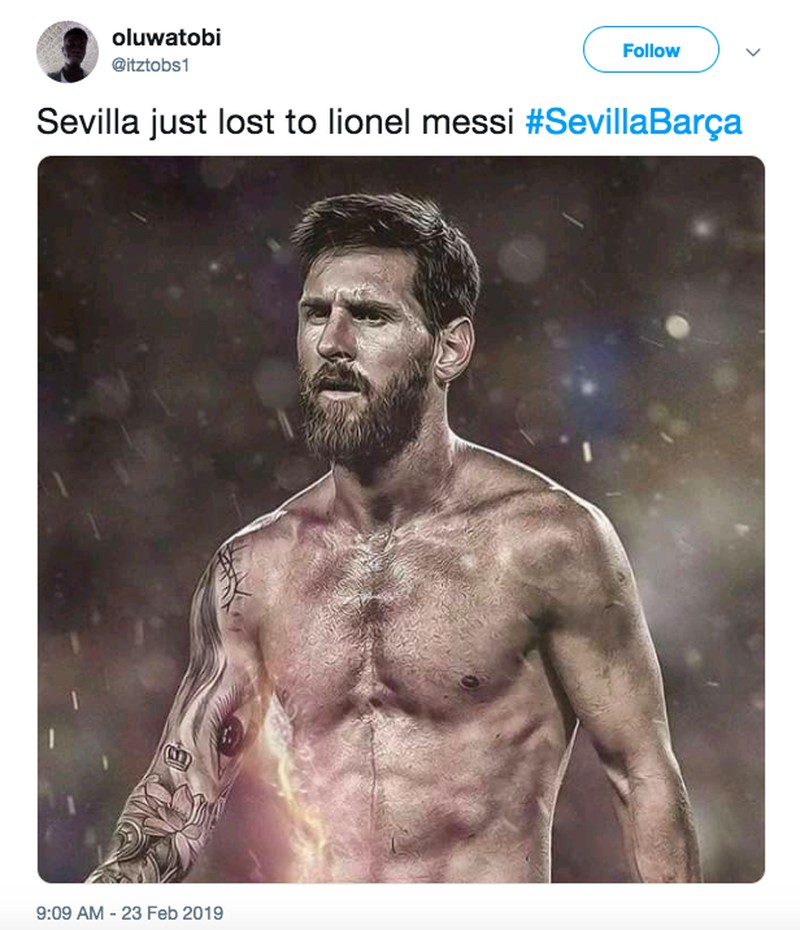Click the oluwatobi profile avatar
Image resolution: width=800 pixels, height=930 pixels.
pyautogui.click(x=67, y=51)
